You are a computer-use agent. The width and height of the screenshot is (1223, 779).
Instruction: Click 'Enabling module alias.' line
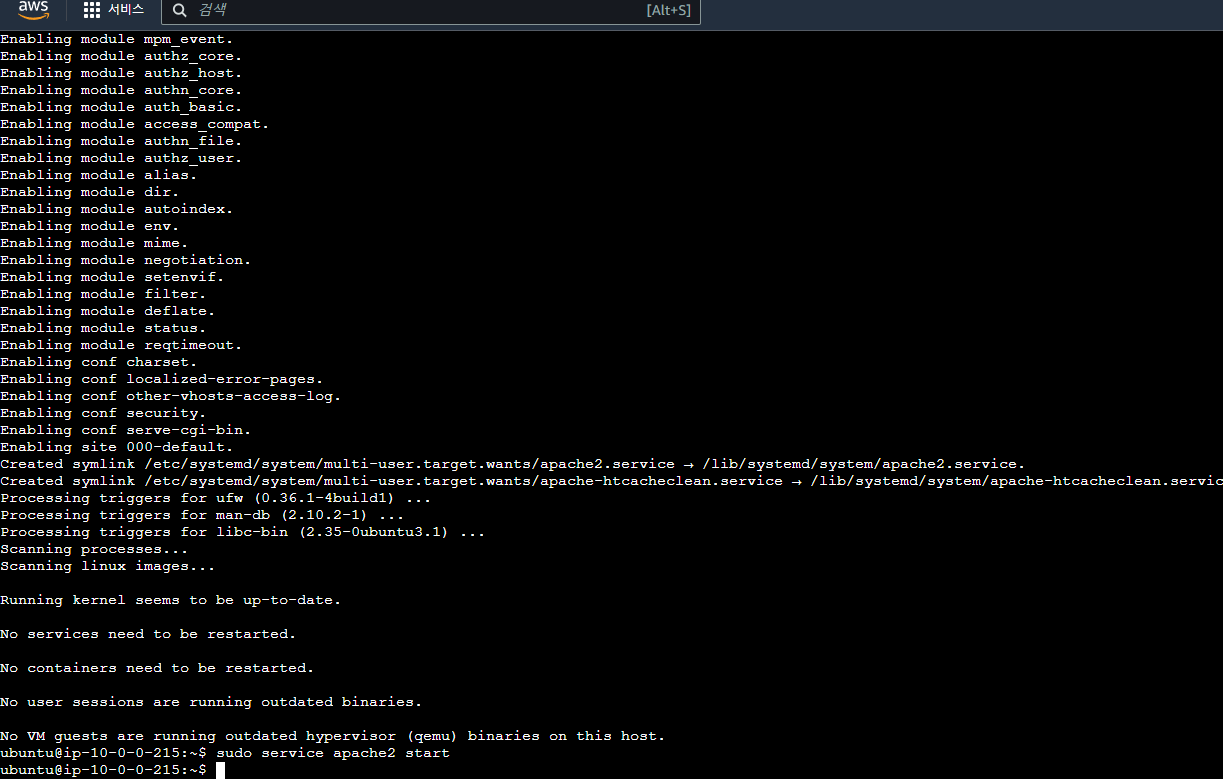tap(99, 175)
